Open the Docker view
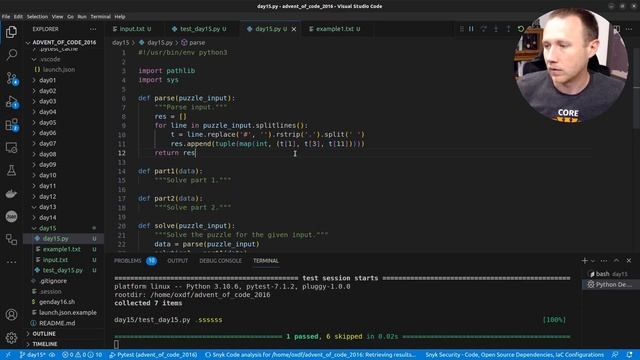 point(11,193)
